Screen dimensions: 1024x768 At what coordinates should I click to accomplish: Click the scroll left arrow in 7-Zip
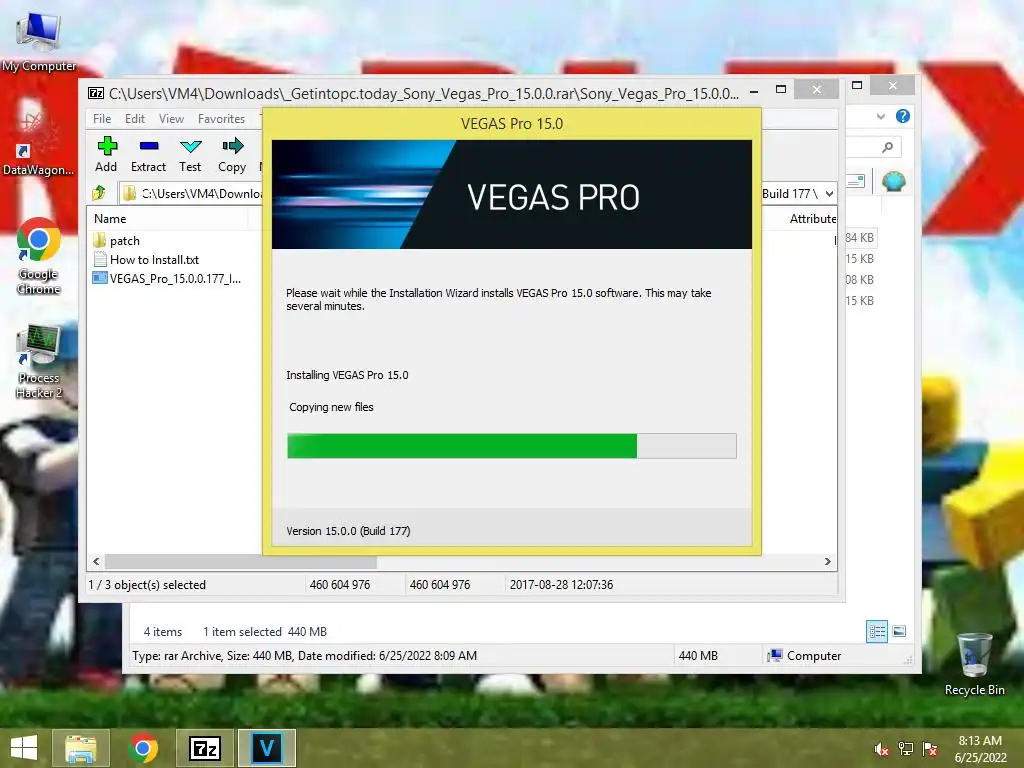[97, 562]
